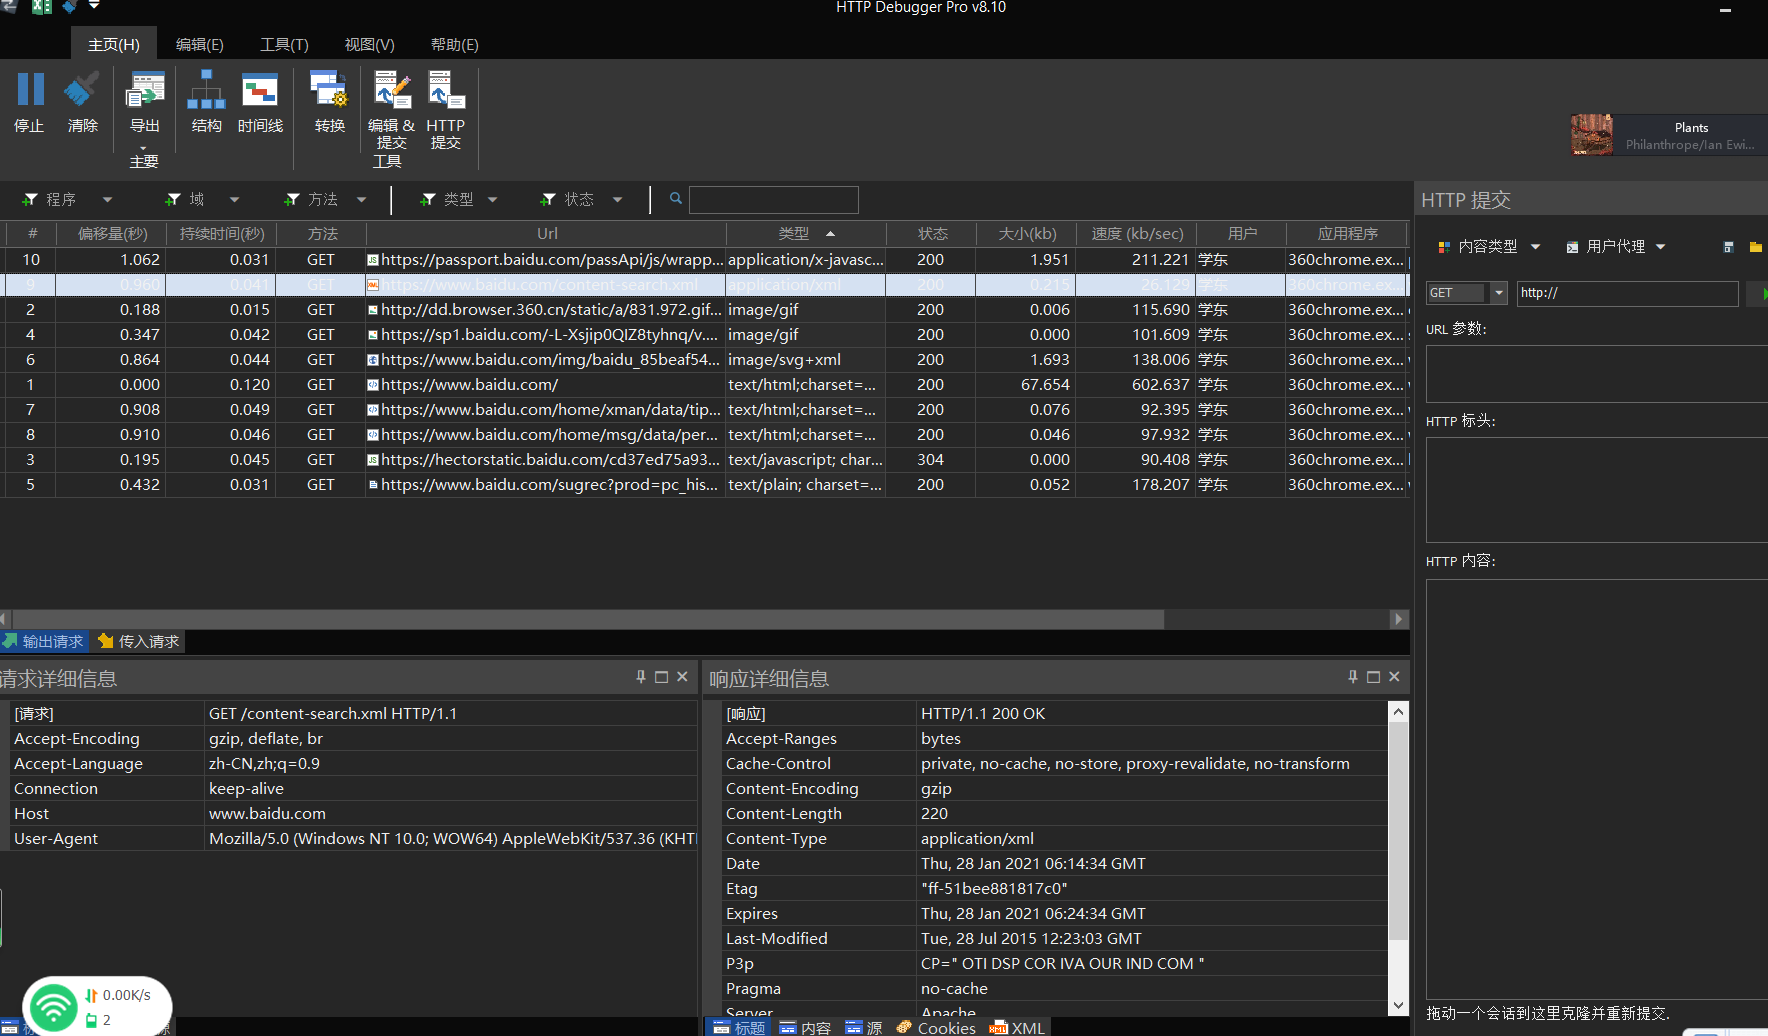
Task: Click the filter search input field
Action: tap(774, 200)
